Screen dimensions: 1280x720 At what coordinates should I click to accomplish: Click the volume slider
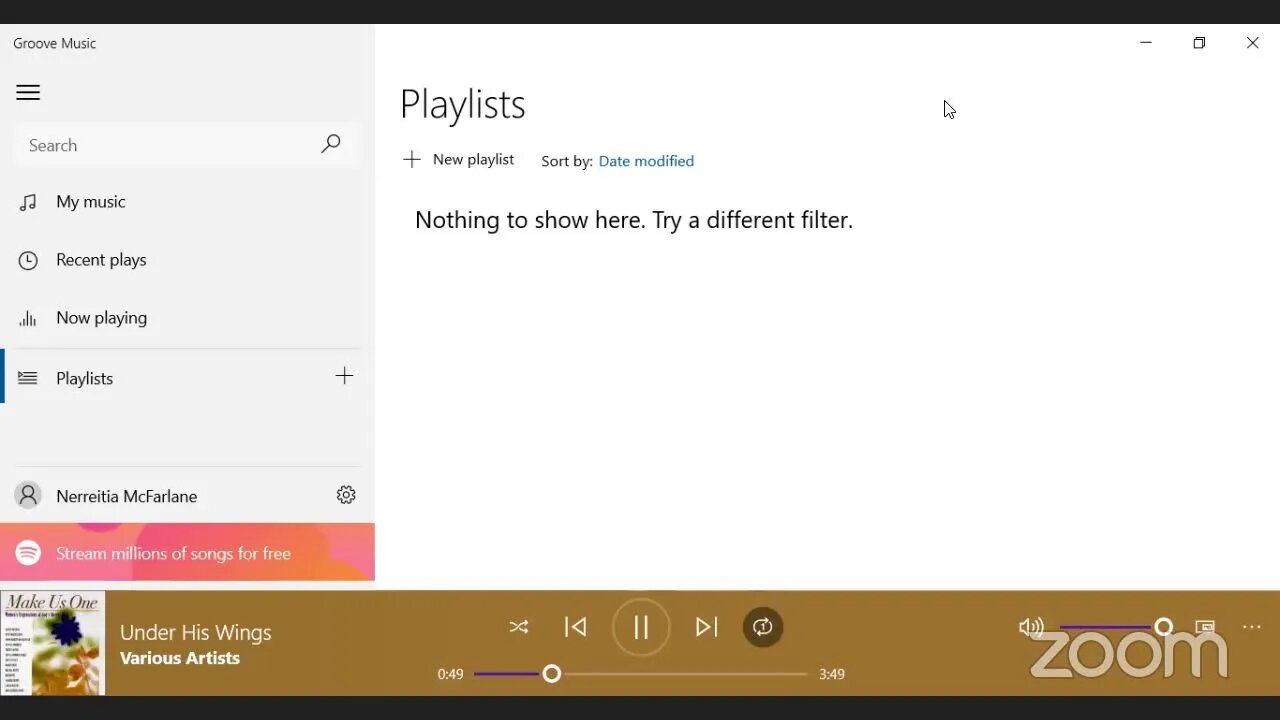1115,627
